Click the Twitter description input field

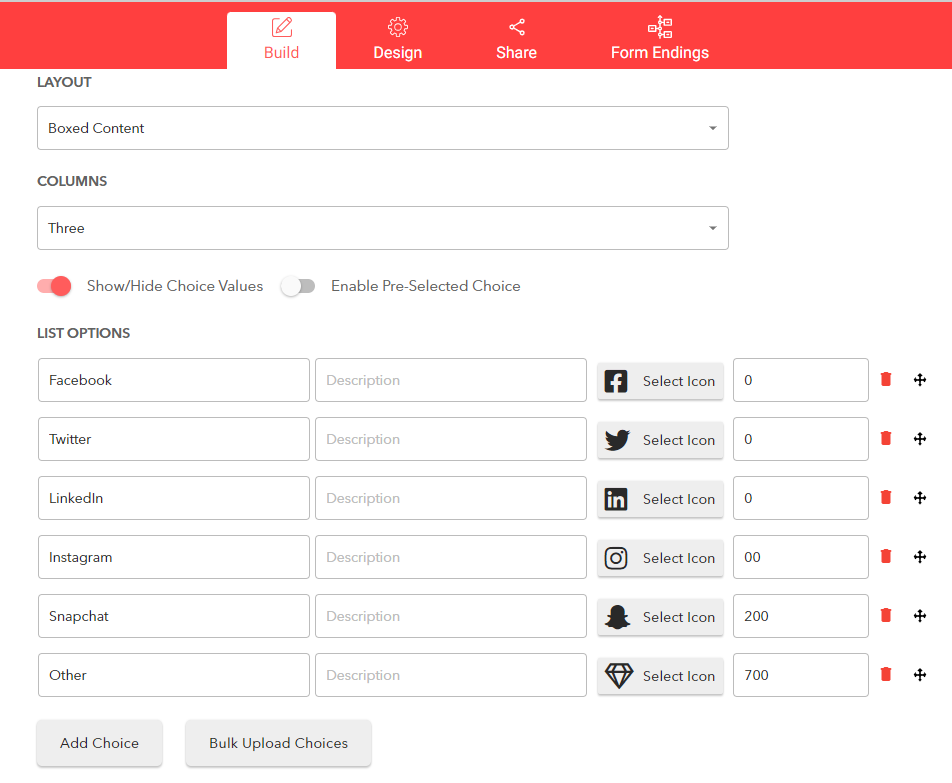pyautogui.click(x=450, y=439)
